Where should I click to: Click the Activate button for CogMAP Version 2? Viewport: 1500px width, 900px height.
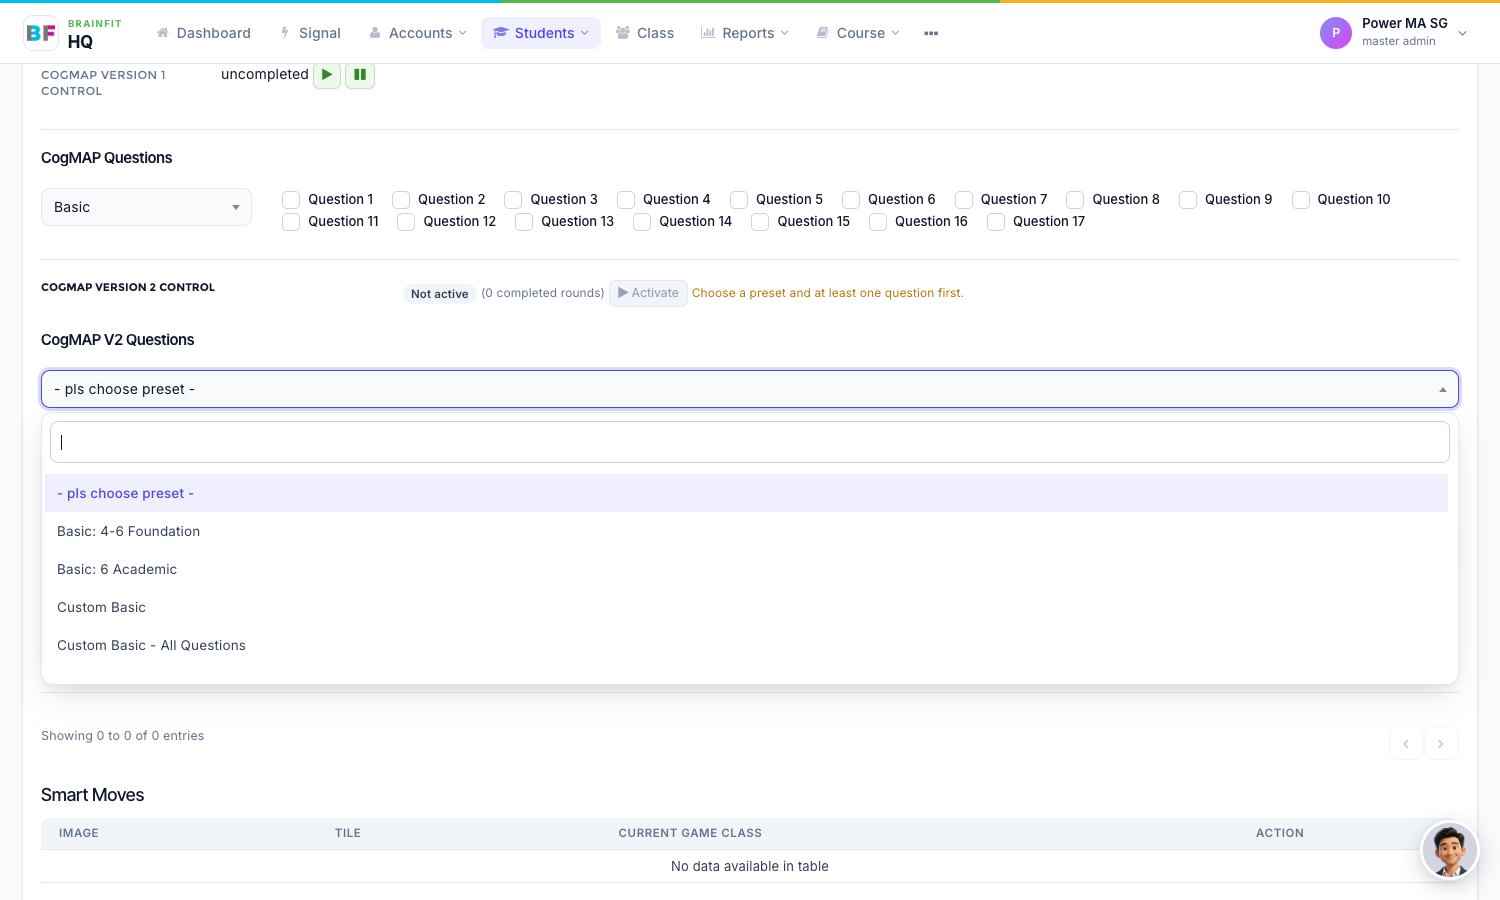648,293
